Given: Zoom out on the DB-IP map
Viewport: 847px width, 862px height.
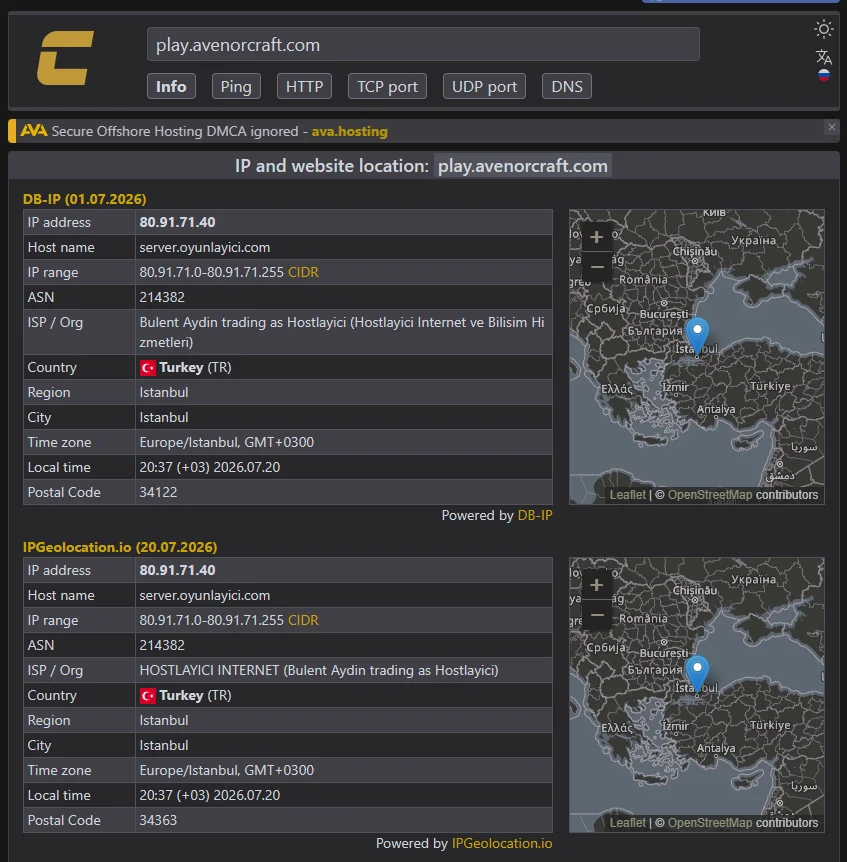Looking at the screenshot, I should 596,267.
